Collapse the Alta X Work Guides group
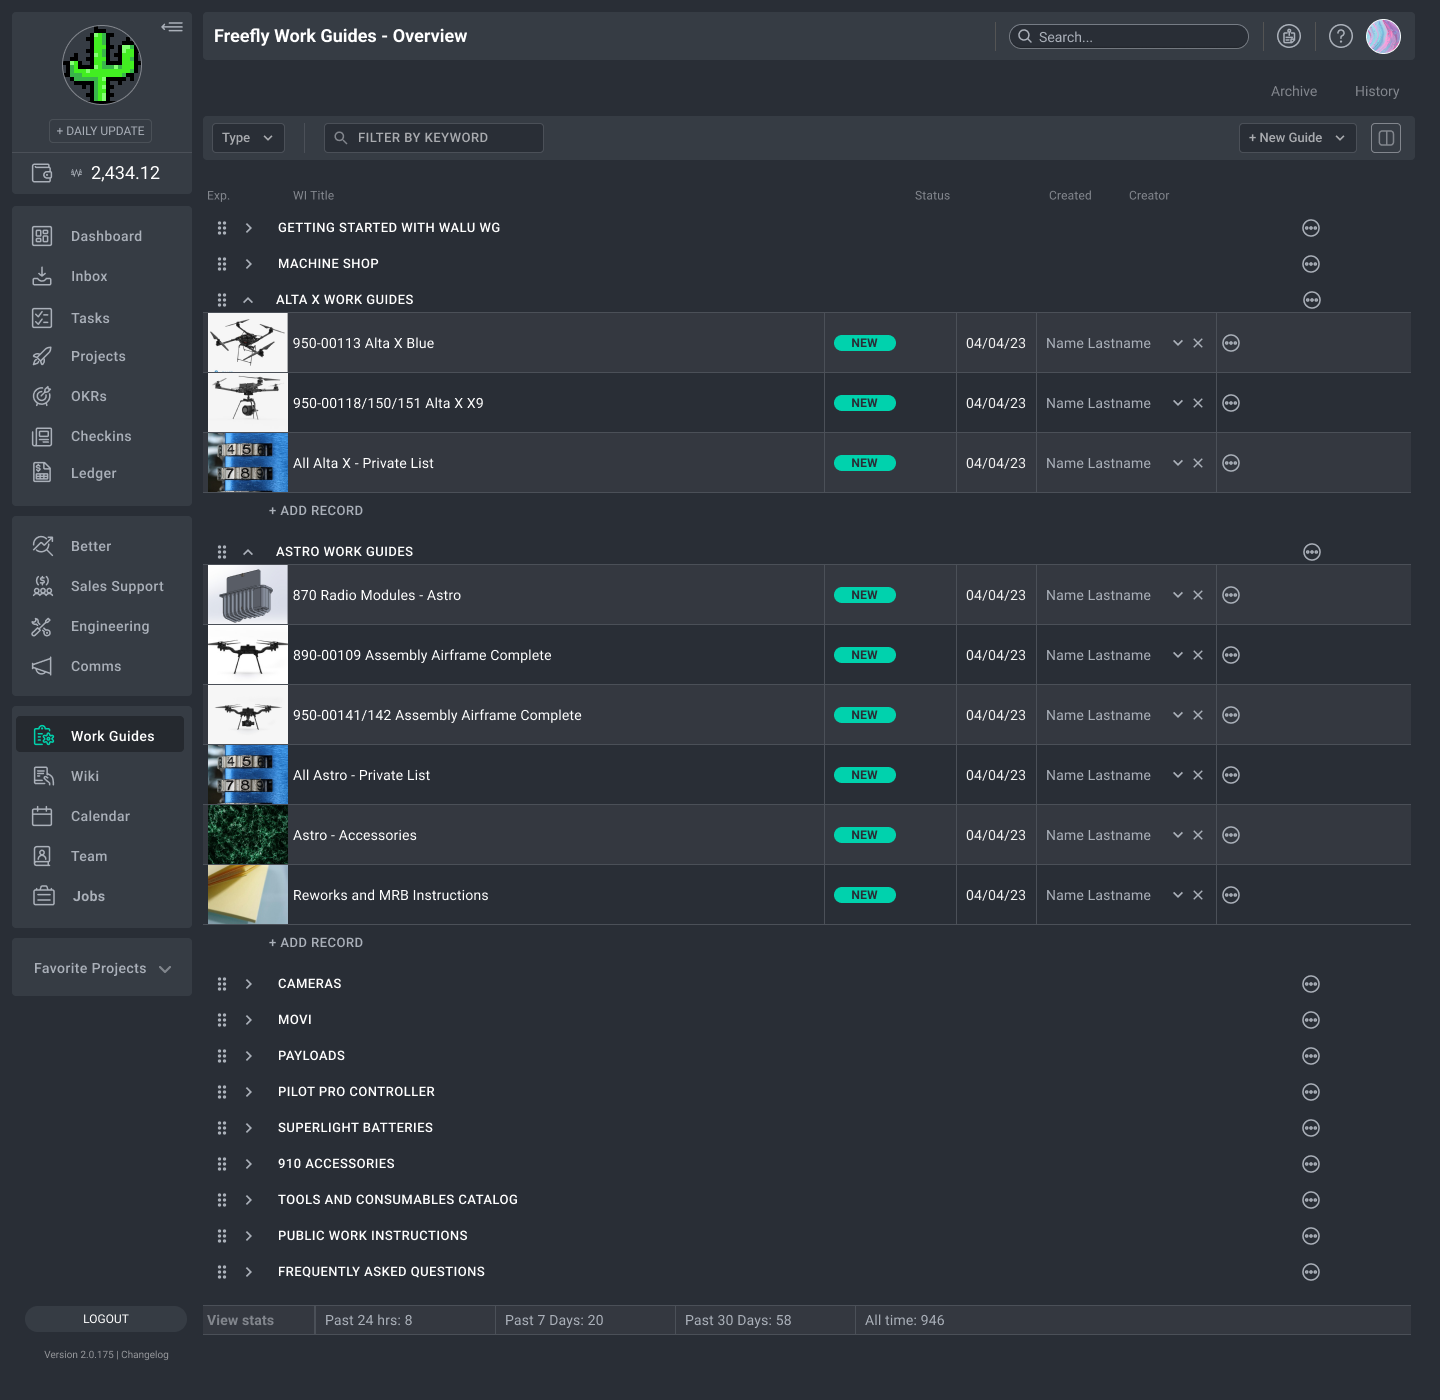 click(x=248, y=300)
